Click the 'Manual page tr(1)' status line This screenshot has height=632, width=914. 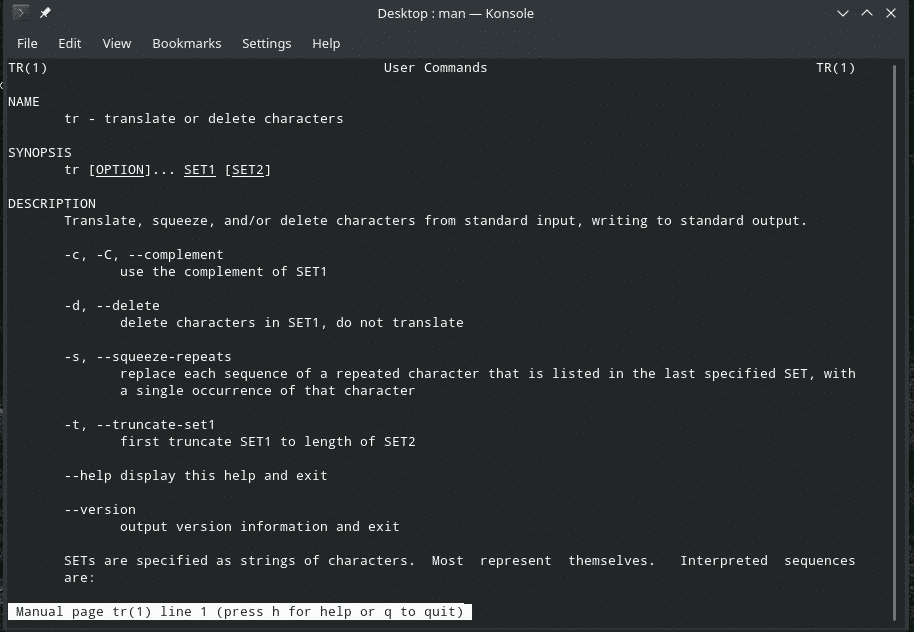(239, 611)
